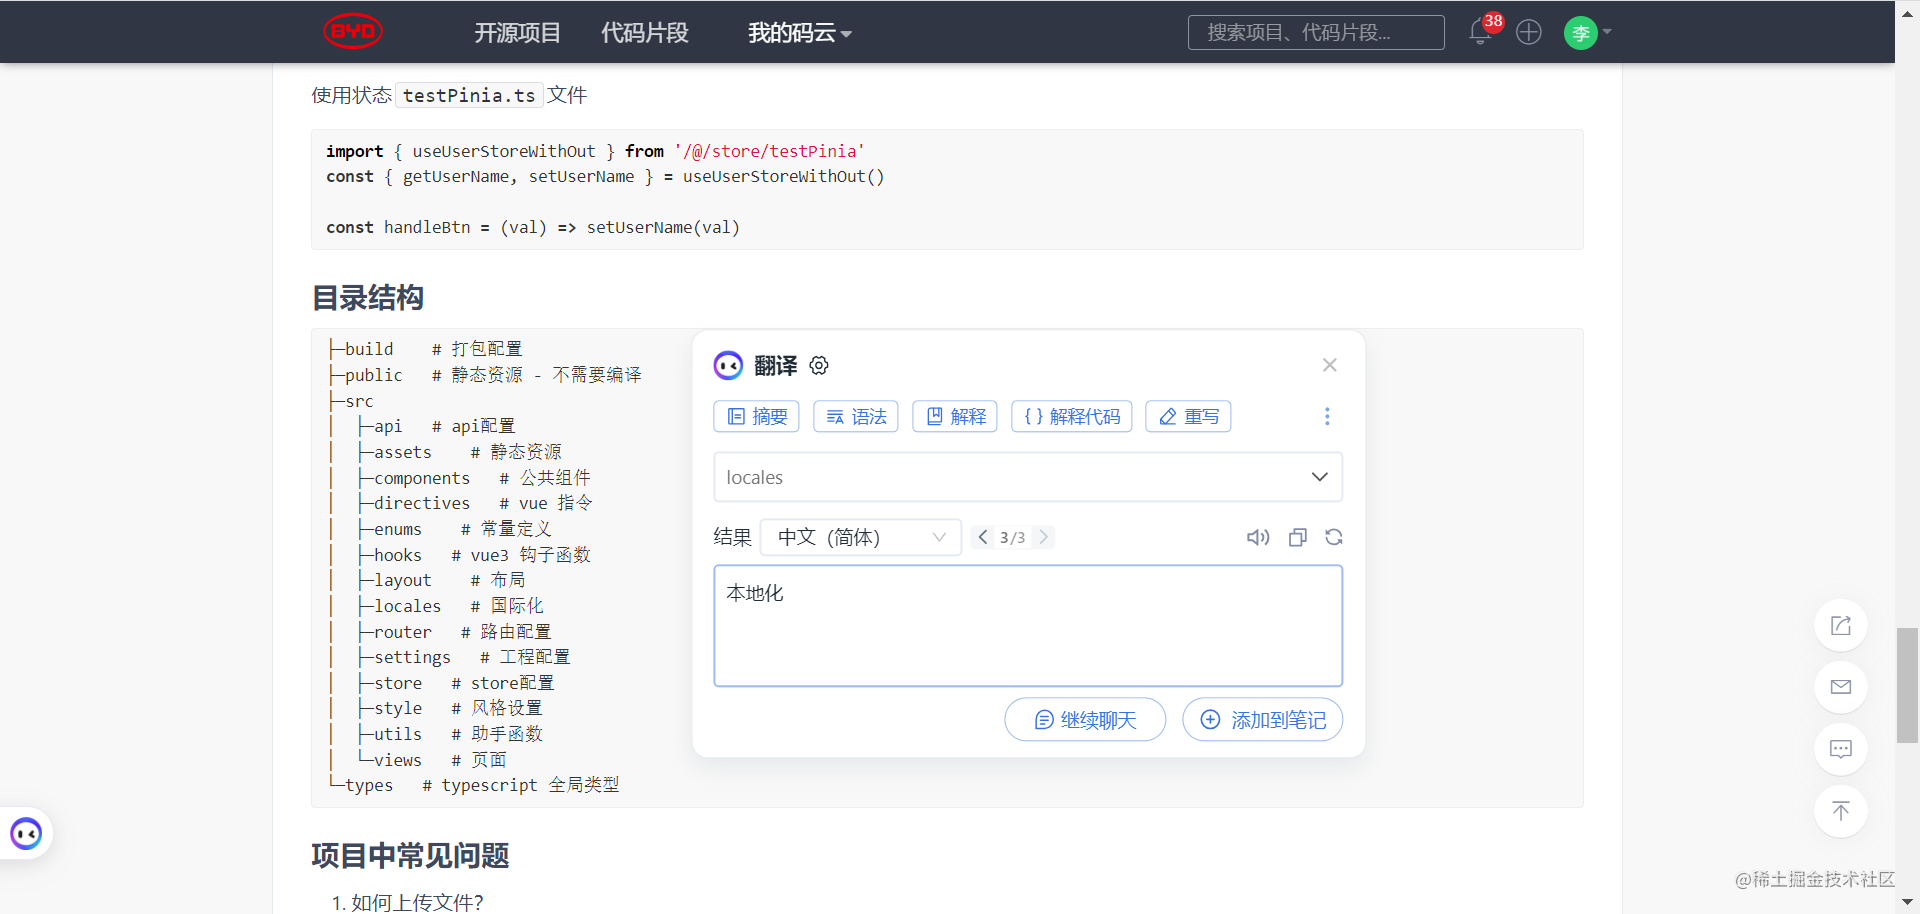Click the plus create-new icon in header
The height and width of the screenshot is (914, 1920).
tap(1529, 32)
